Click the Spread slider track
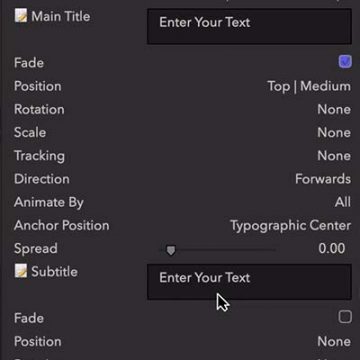 tap(219, 249)
